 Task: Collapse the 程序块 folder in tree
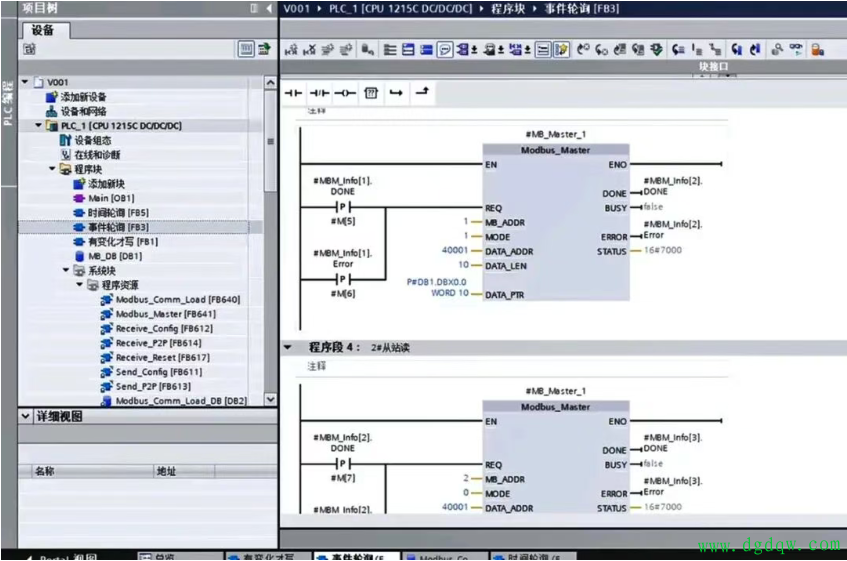point(53,169)
